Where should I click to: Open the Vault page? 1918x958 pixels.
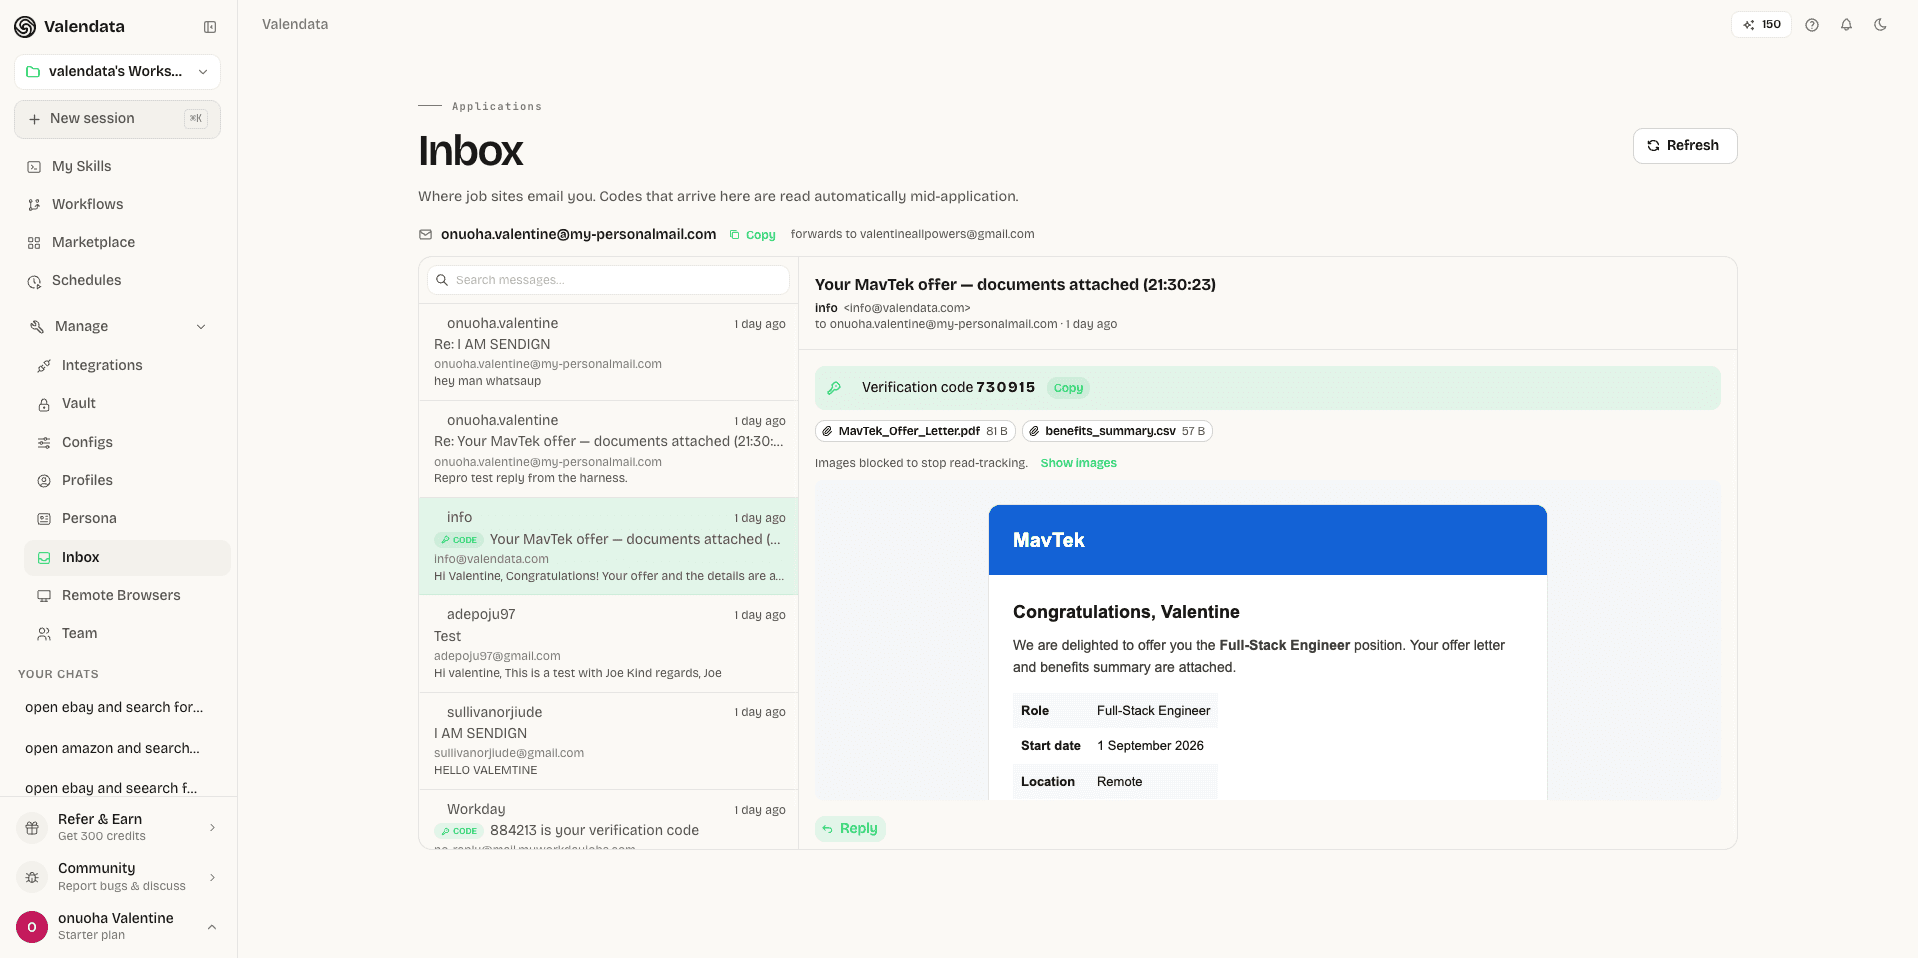click(x=127, y=403)
